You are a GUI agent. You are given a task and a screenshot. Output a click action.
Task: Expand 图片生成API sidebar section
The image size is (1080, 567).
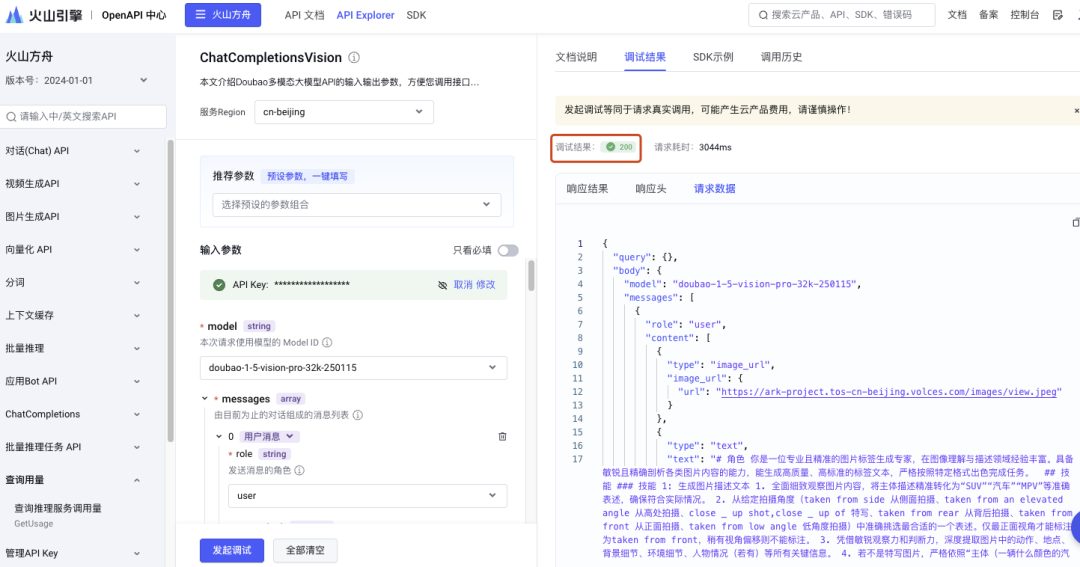tap(73, 217)
